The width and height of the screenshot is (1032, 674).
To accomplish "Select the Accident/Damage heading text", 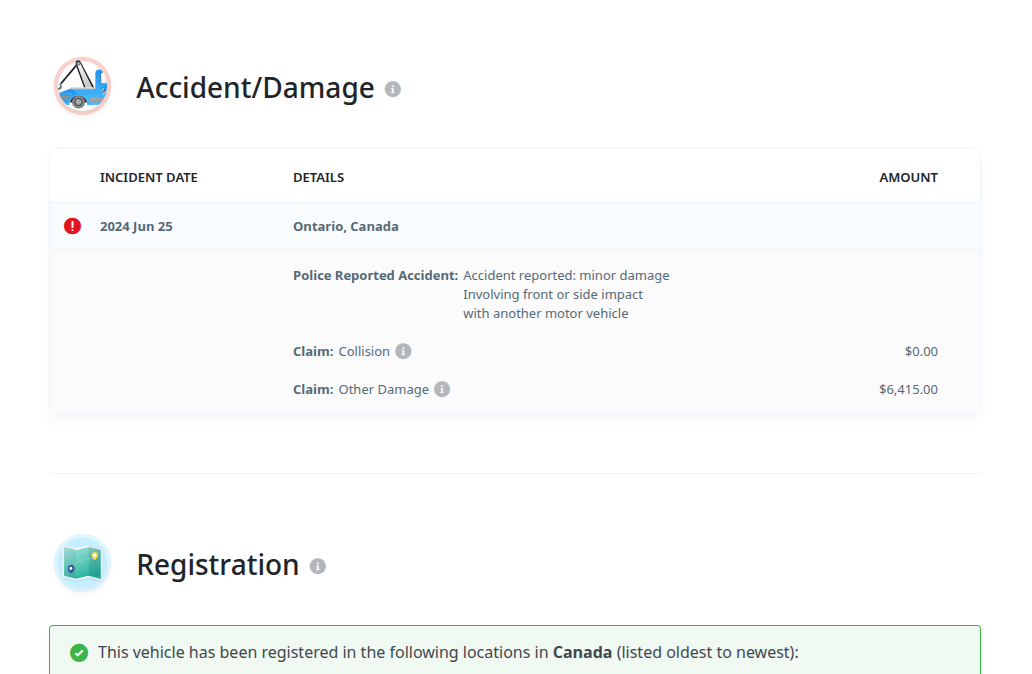I will point(255,88).
